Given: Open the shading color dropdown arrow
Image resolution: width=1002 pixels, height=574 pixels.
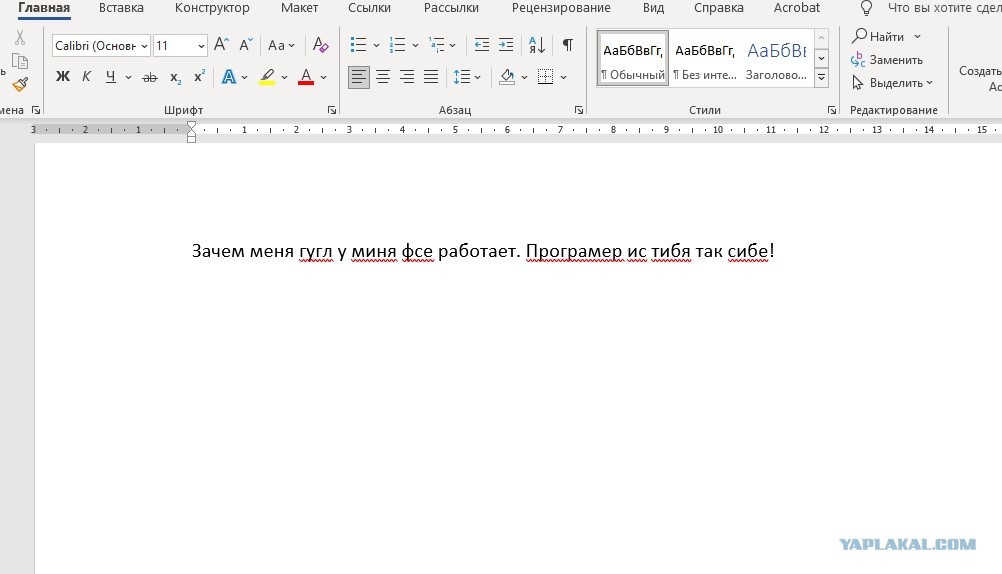Looking at the screenshot, I should pos(525,77).
